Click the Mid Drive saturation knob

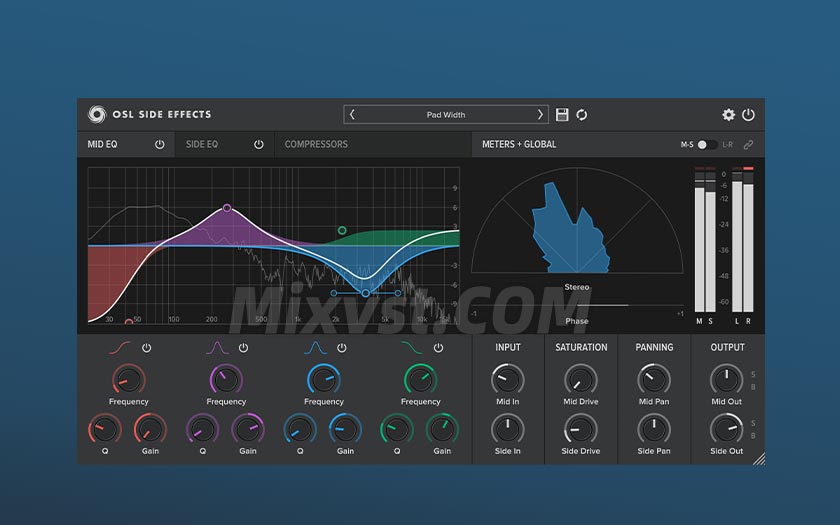pyautogui.click(x=580, y=379)
